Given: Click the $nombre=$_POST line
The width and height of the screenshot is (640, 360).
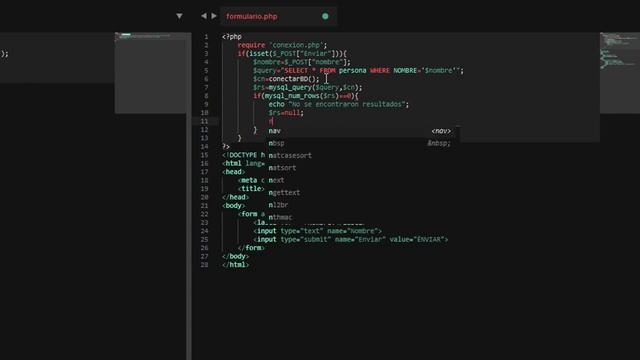Looking at the screenshot, I should [302, 62].
